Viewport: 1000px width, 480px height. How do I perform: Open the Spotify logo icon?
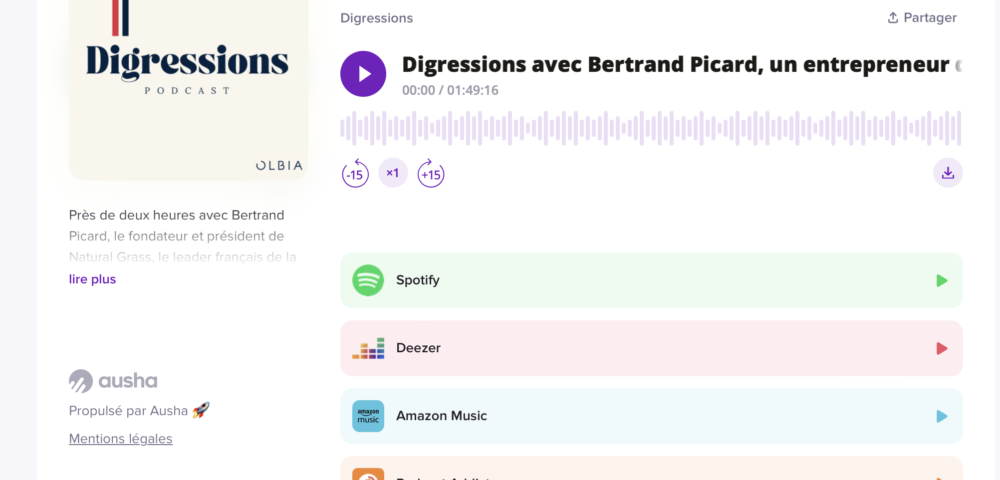pos(368,280)
